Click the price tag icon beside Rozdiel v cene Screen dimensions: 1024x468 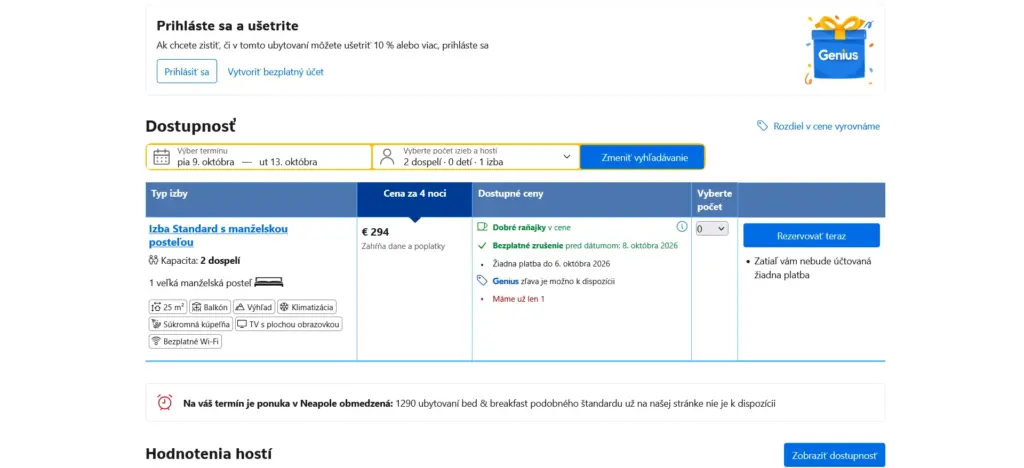(x=762, y=125)
